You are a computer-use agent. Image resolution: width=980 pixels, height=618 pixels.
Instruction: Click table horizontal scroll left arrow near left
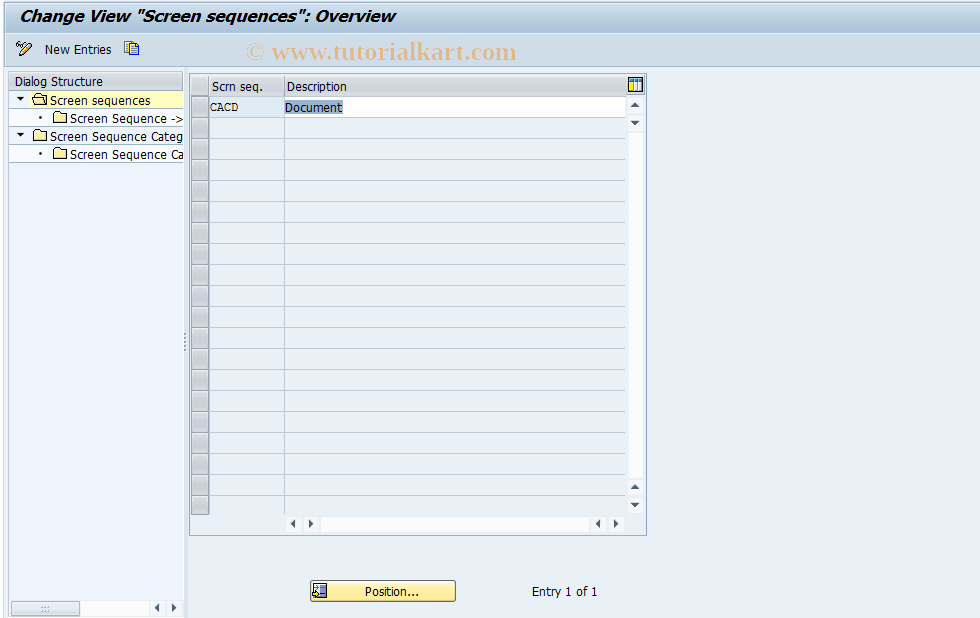[293, 524]
